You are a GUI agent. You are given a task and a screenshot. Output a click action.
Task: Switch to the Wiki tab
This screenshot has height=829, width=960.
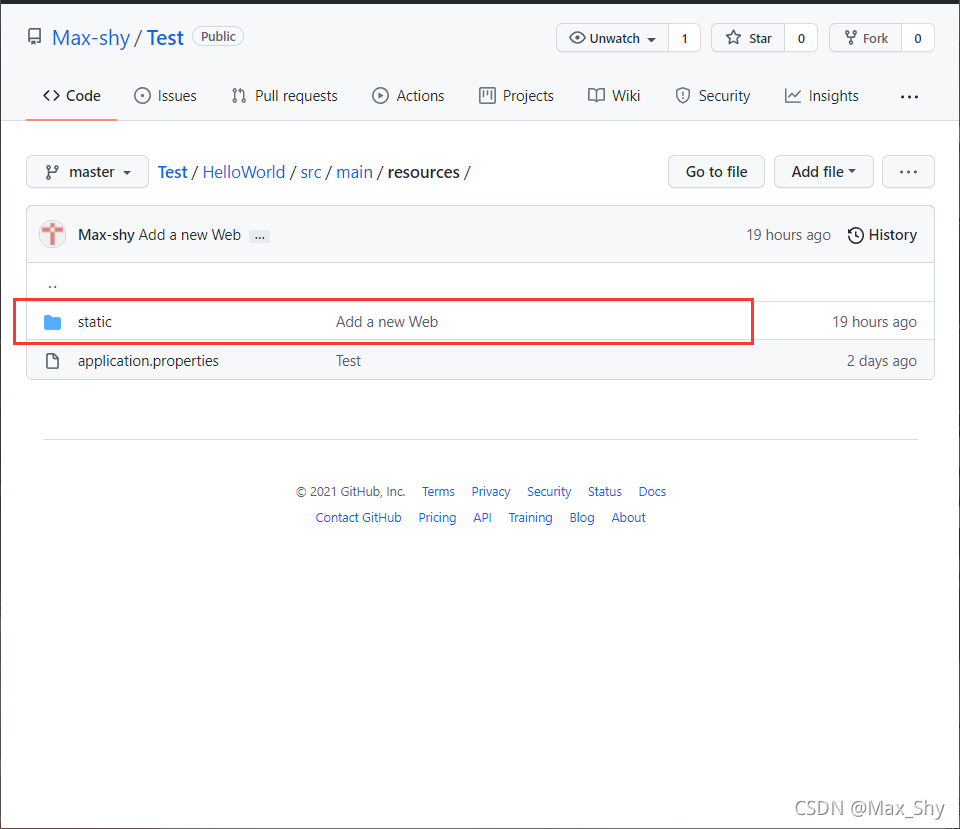pyautogui.click(x=614, y=96)
